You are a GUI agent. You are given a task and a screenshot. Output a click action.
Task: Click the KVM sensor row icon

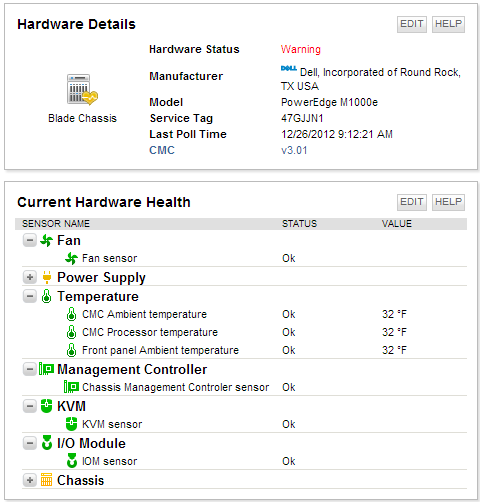[71, 424]
